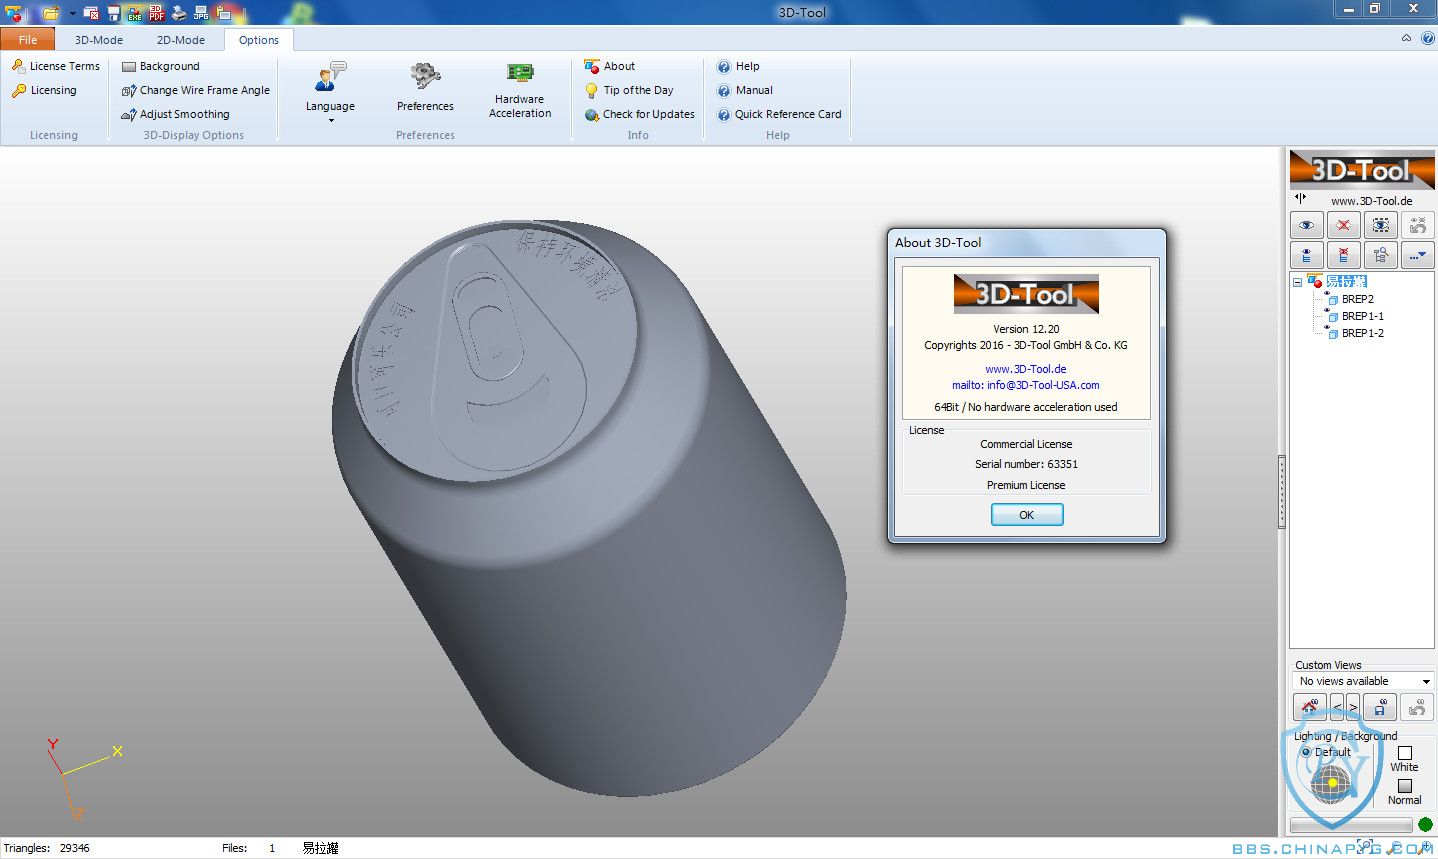Click Adjust Smoothing

[175, 114]
